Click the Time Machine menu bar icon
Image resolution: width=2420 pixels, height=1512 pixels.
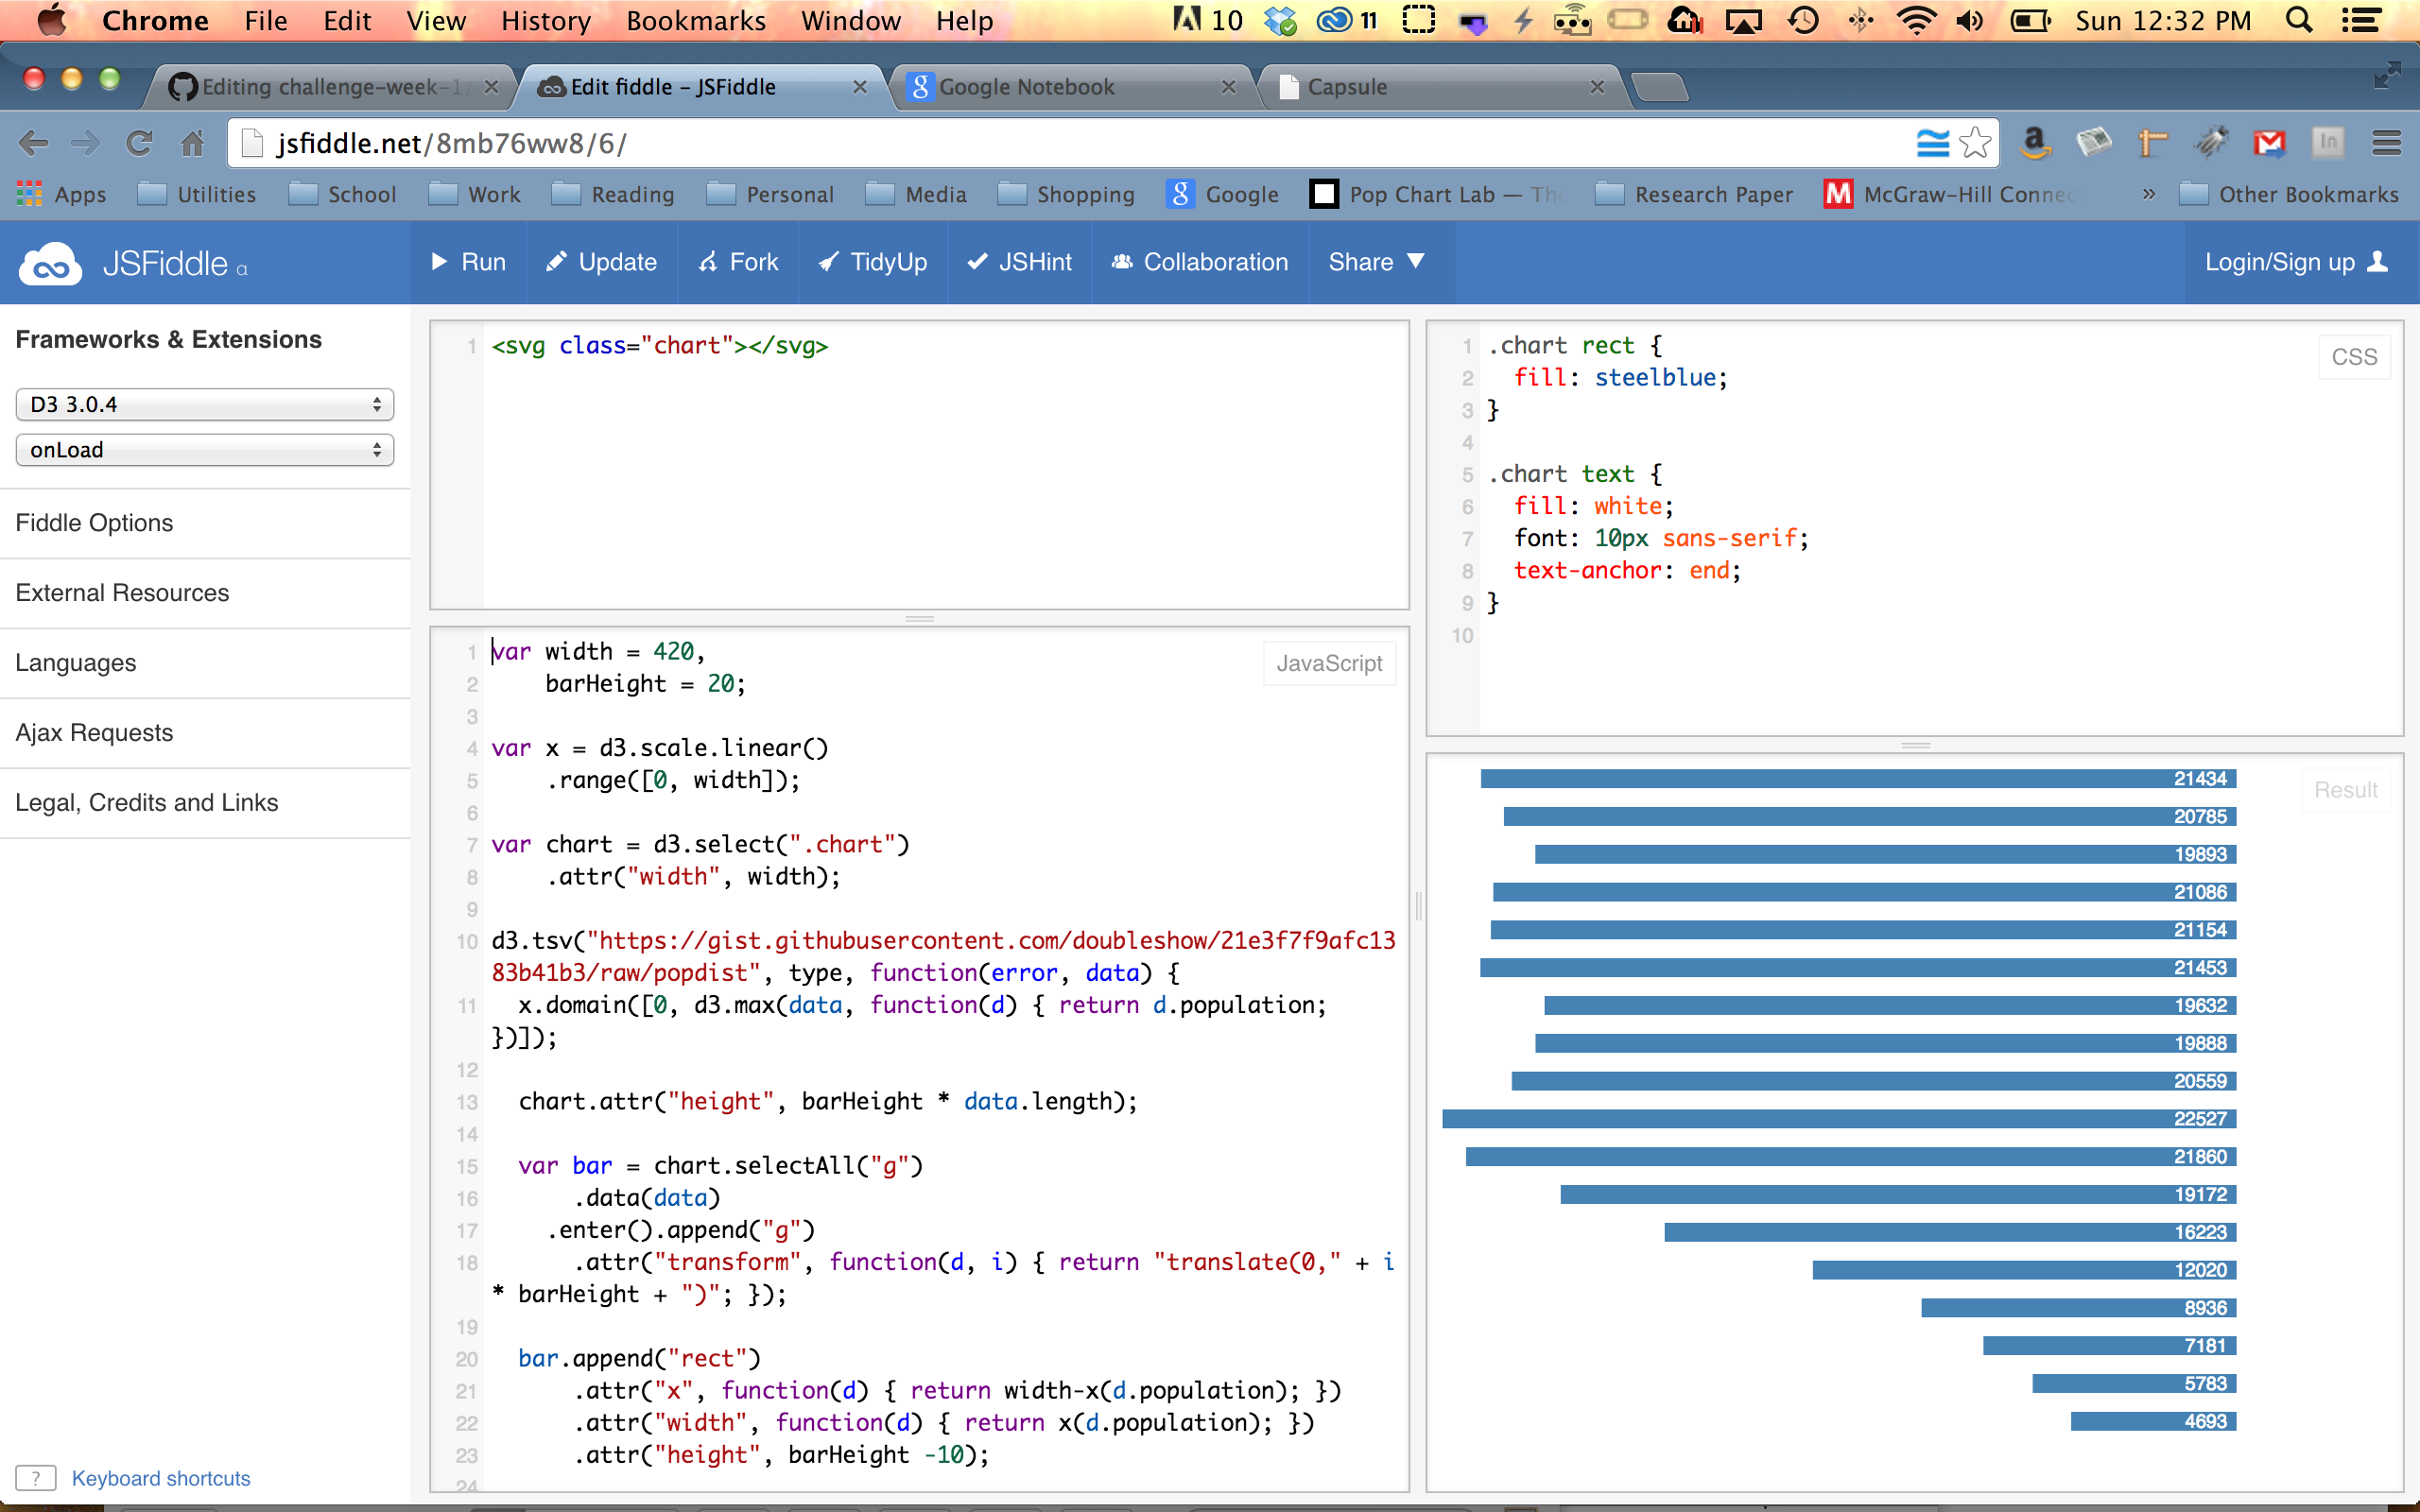coord(1803,20)
